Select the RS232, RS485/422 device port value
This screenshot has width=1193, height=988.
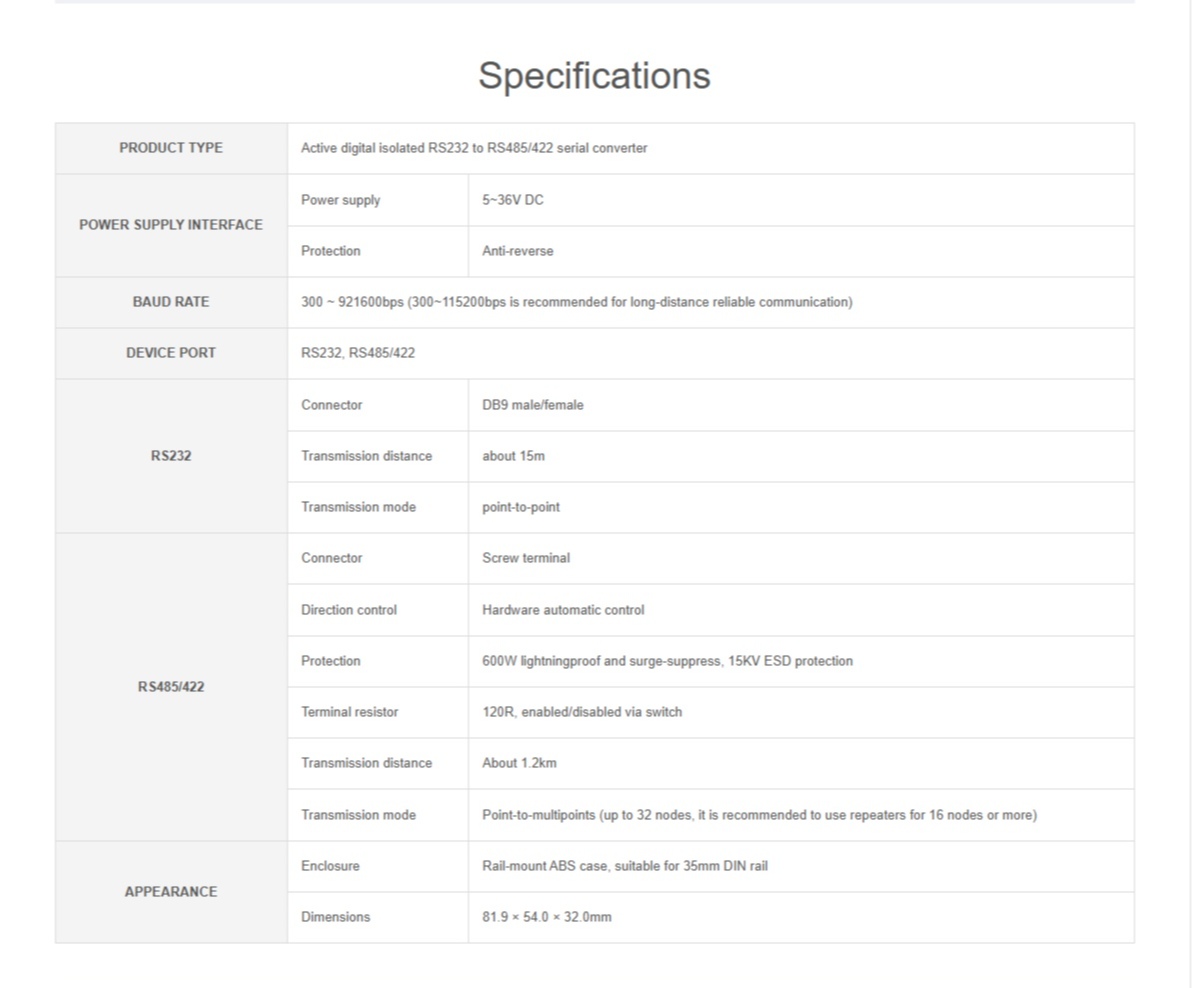point(358,353)
